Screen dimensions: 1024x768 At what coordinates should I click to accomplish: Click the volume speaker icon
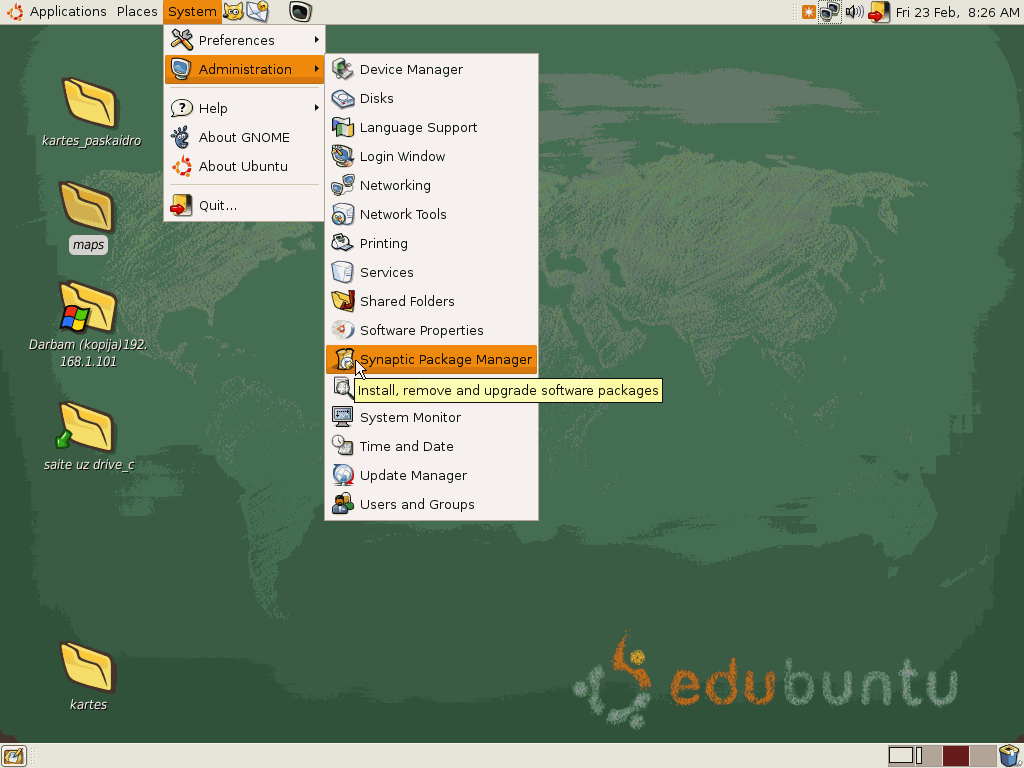854,12
